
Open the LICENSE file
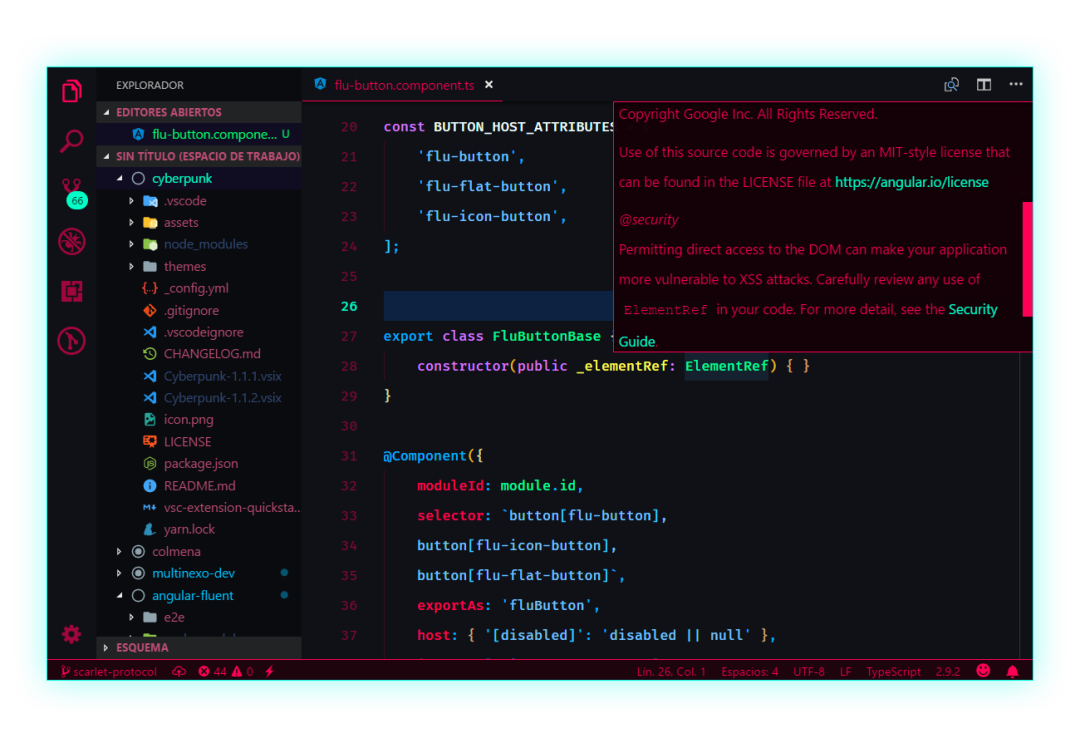tap(199, 441)
